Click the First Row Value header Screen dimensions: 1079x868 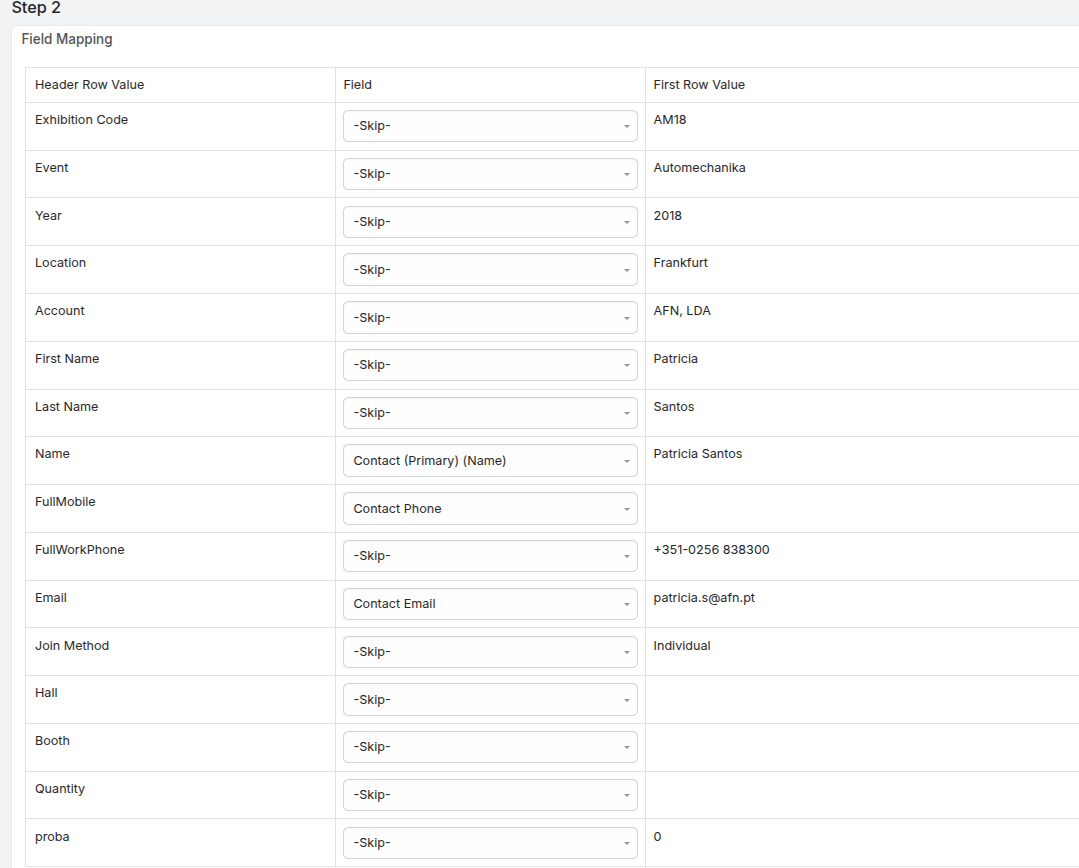point(699,85)
